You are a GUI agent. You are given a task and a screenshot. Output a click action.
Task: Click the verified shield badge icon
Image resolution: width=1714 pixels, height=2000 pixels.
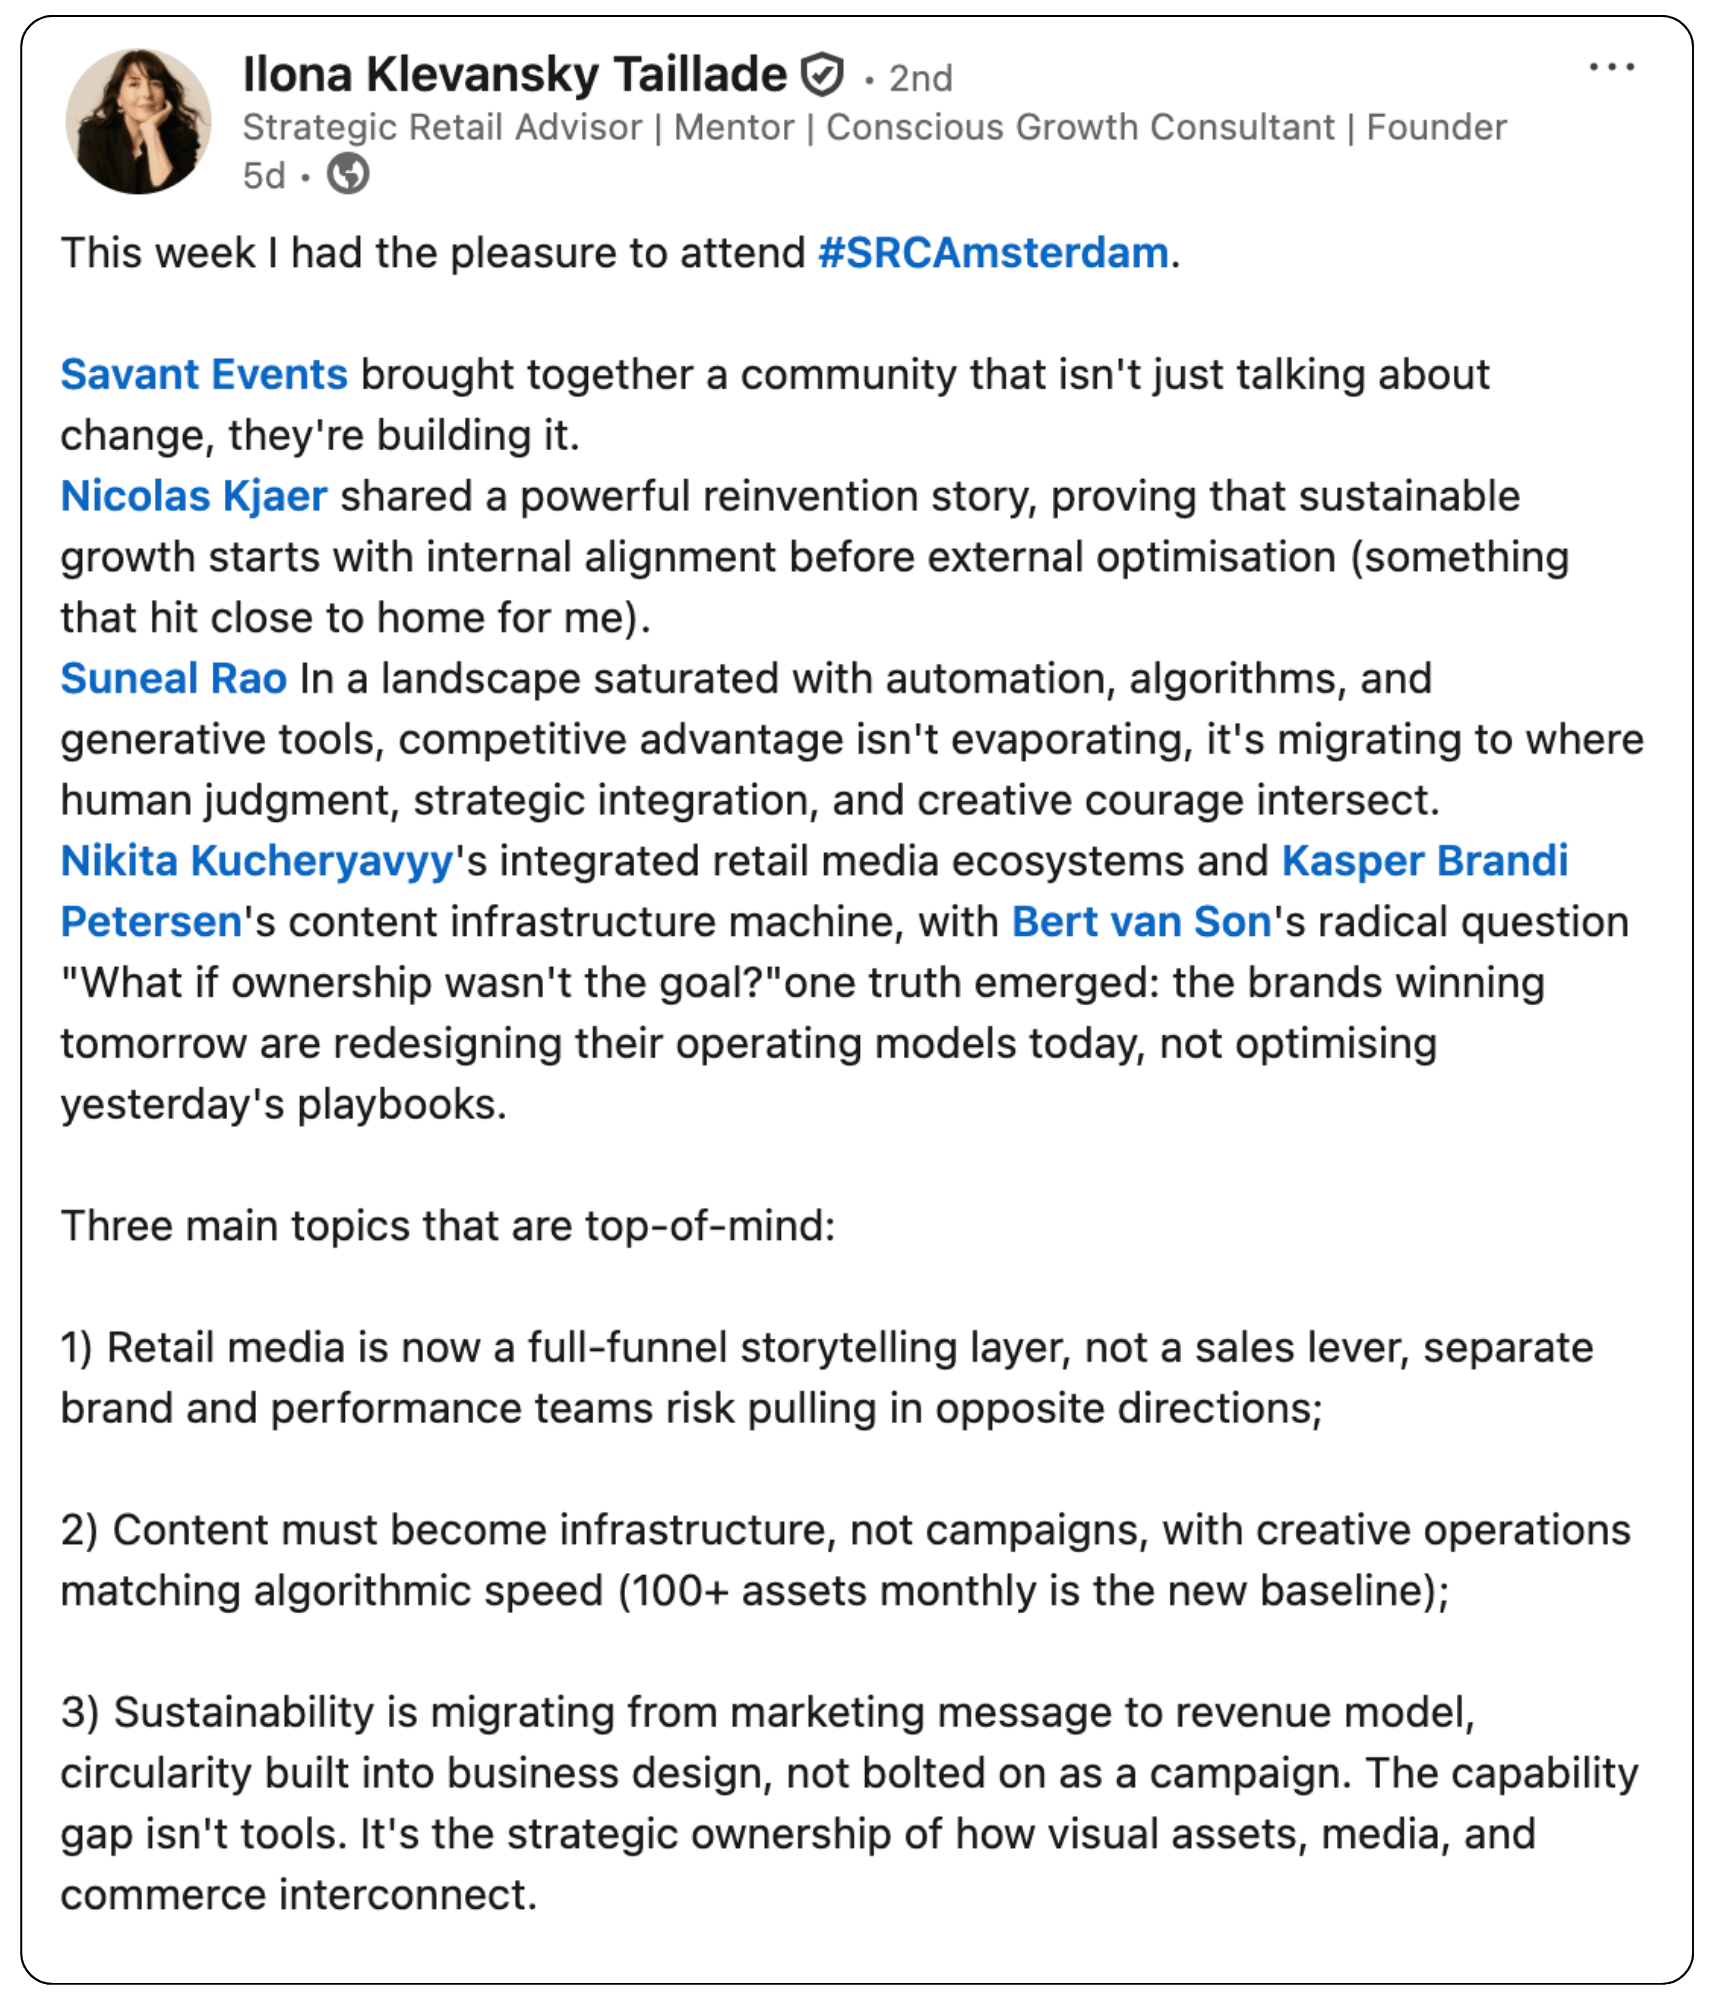tap(823, 75)
